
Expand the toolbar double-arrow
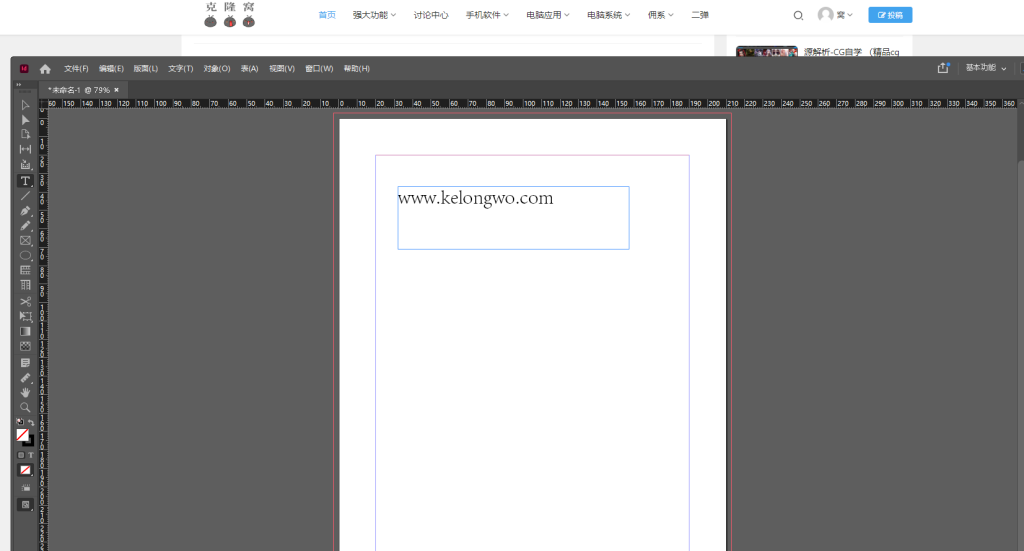pos(18,84)
